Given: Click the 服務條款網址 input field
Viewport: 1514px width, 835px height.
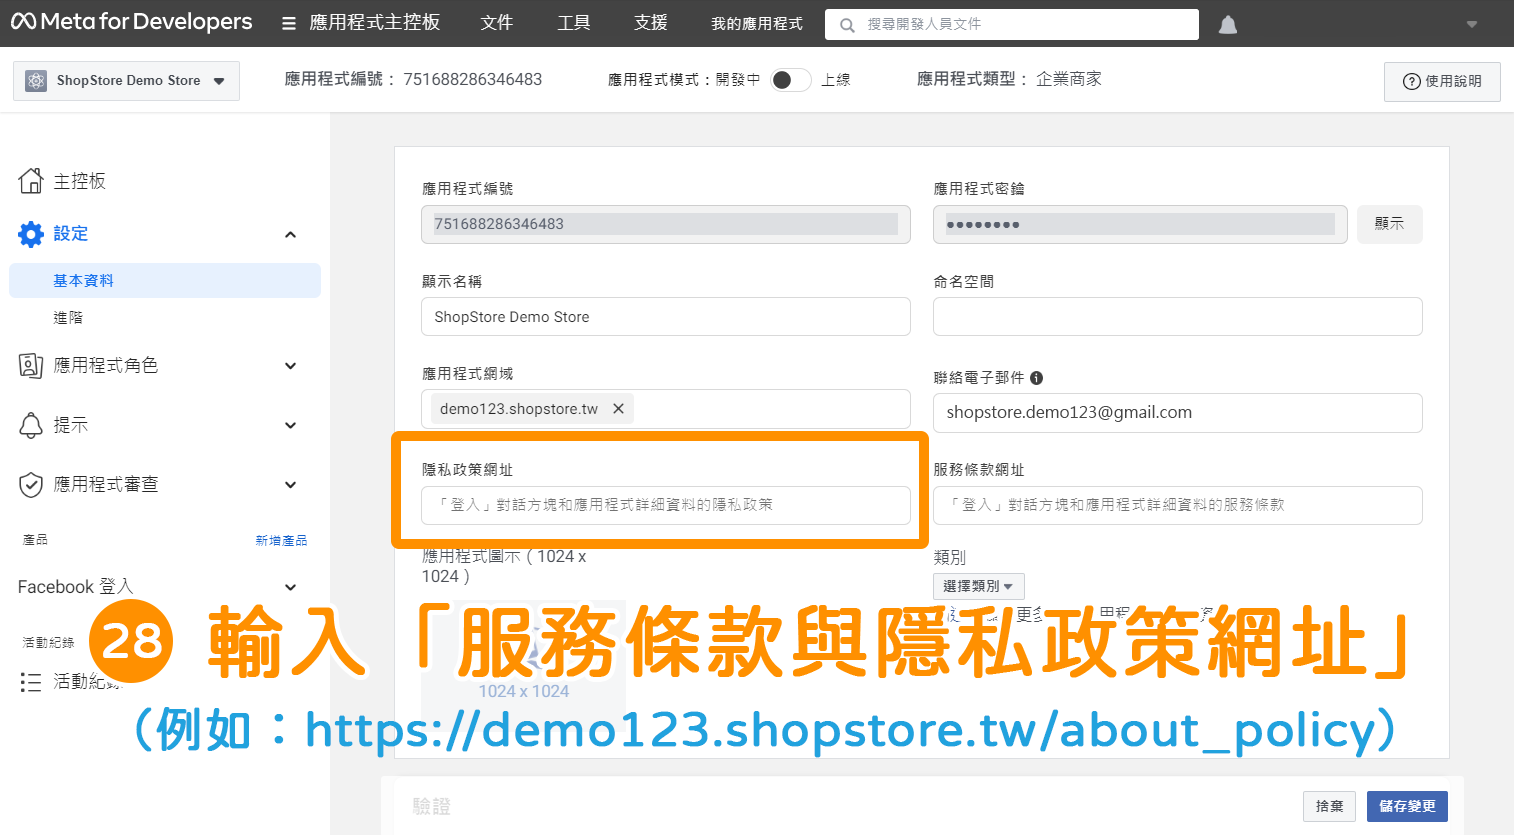Looking at the screenshot, I should (x=1178, y=505).
